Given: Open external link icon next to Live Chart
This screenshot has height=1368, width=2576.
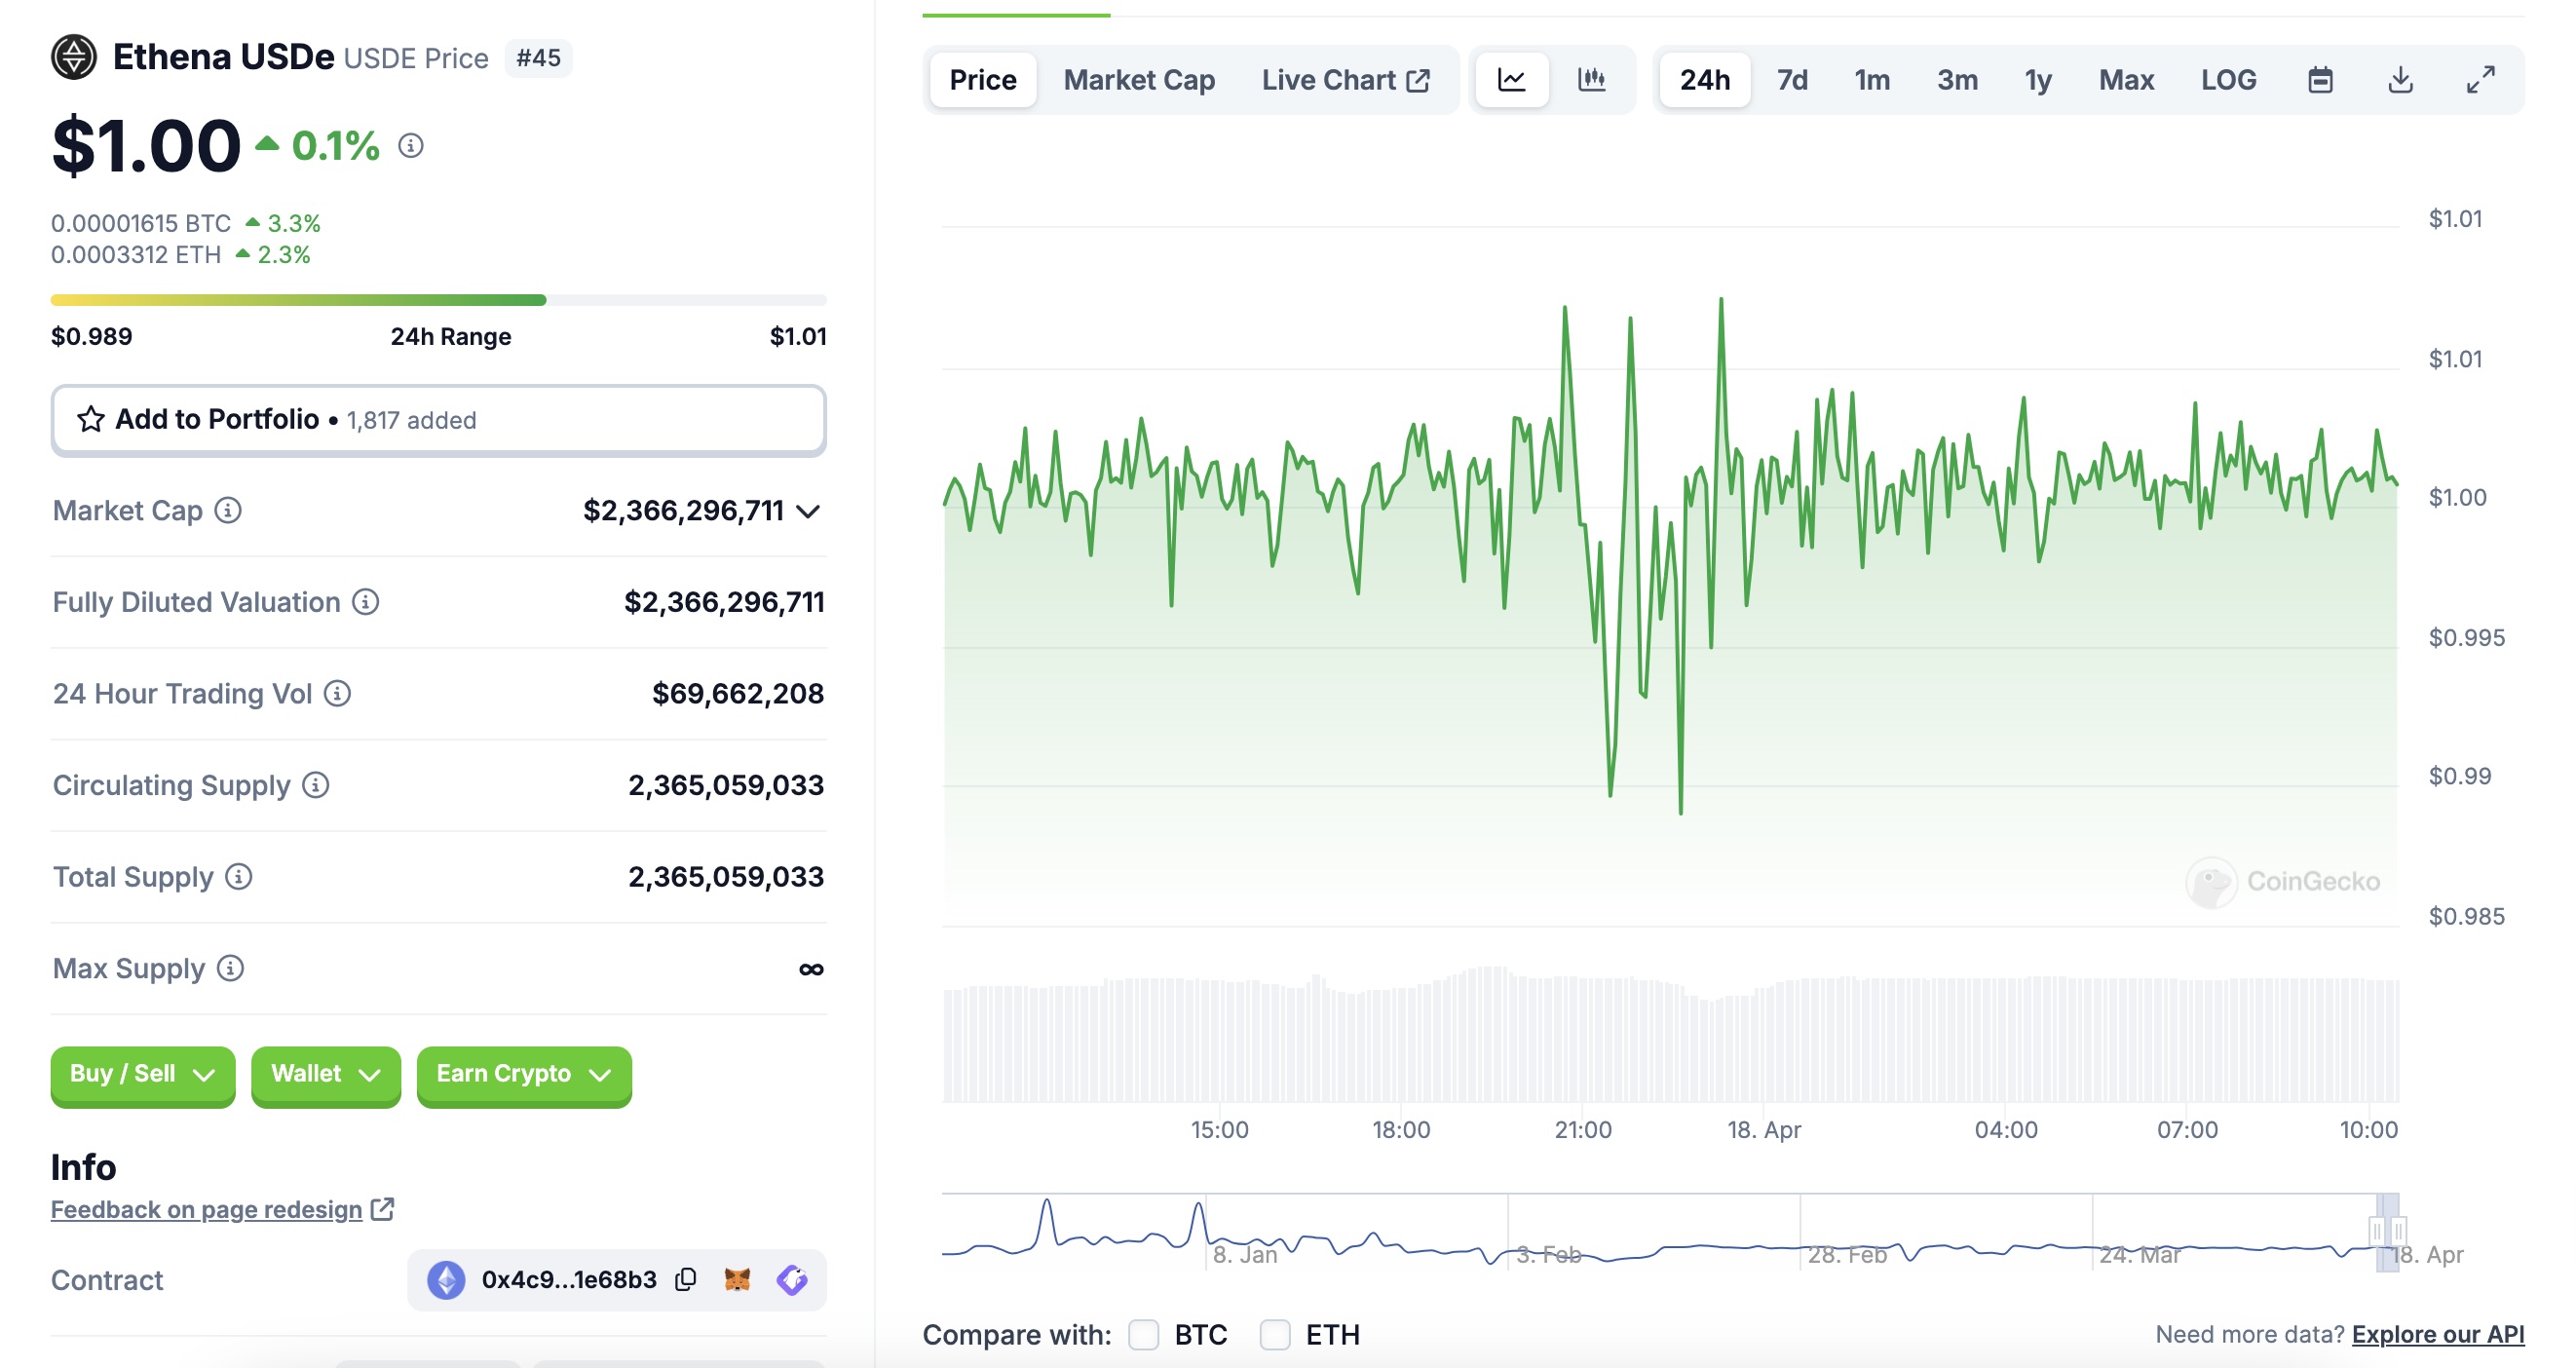Looking at the screenshot, I should click(x=1418, y=80).
